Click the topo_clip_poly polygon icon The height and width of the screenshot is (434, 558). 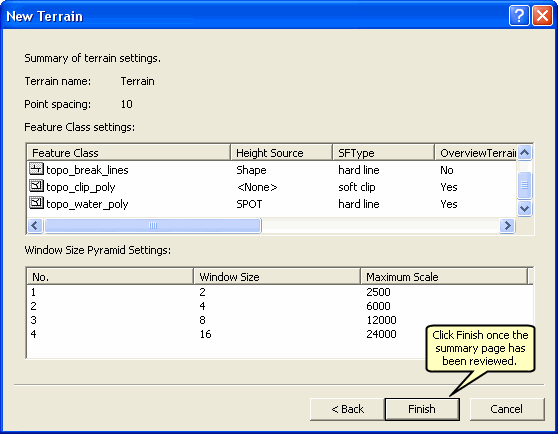pyautogui.click(x=36, y=186)
